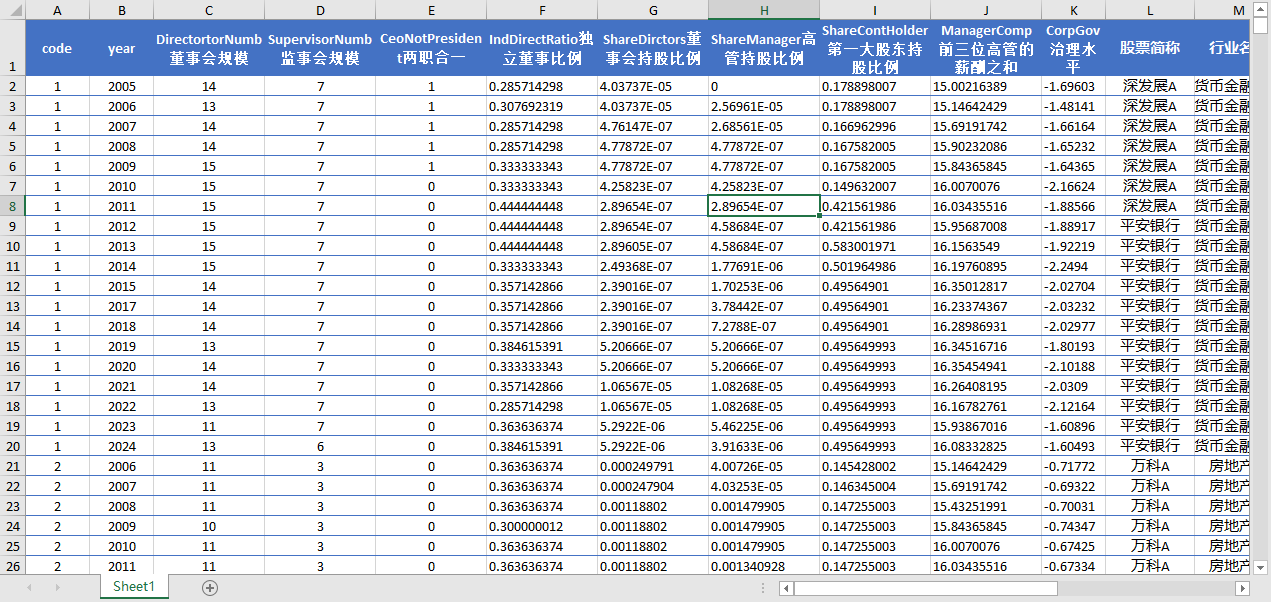The width and height of the screenshot is (1271, 602).
Task: Click the CorpGov header cell
Action: click(1073, 48)
